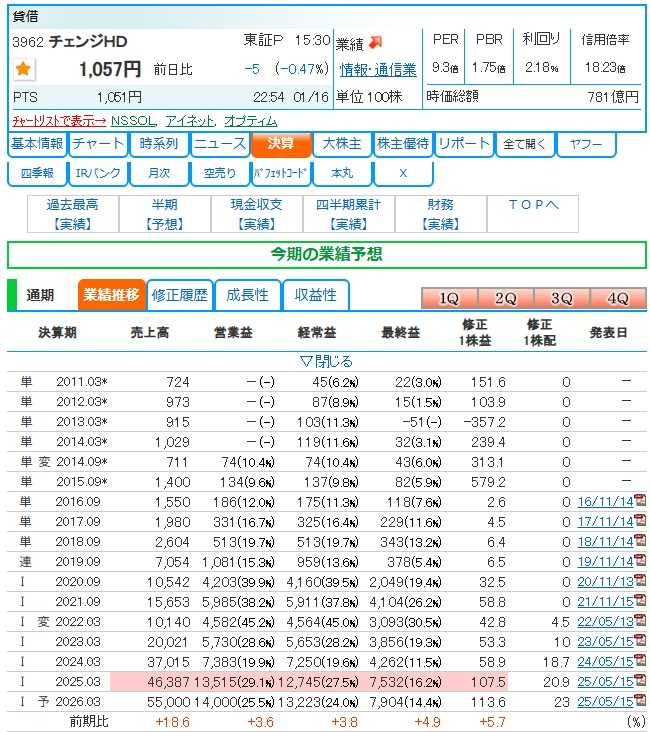Open the NSSOL related stock link
The height and width of the screenshot is (732, 650).
[x=133, y=121]
